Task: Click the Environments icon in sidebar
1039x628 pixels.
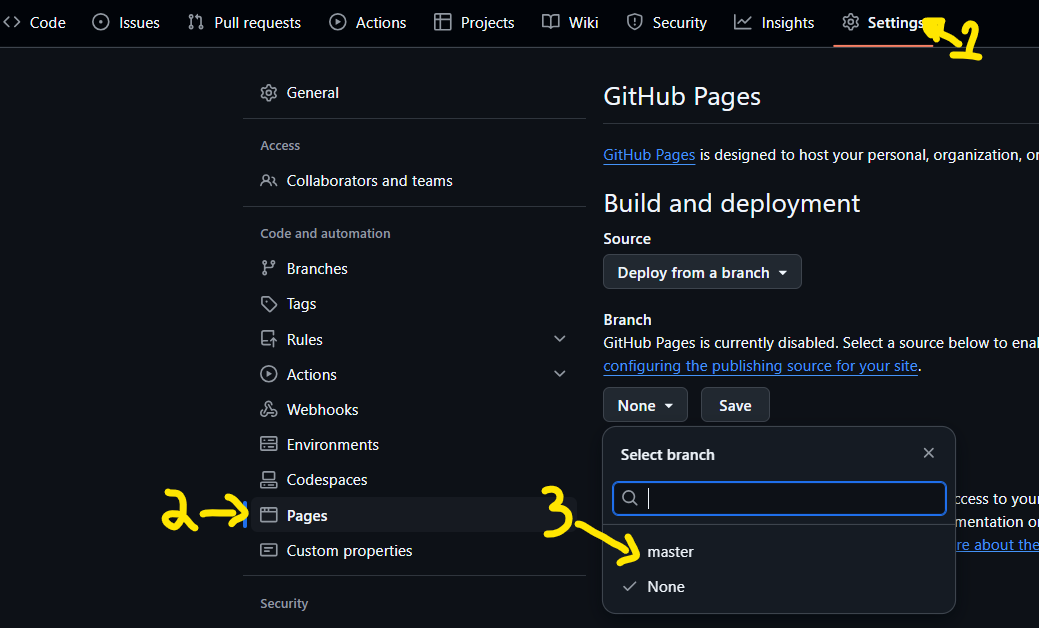Action: (x=268, y=445)
